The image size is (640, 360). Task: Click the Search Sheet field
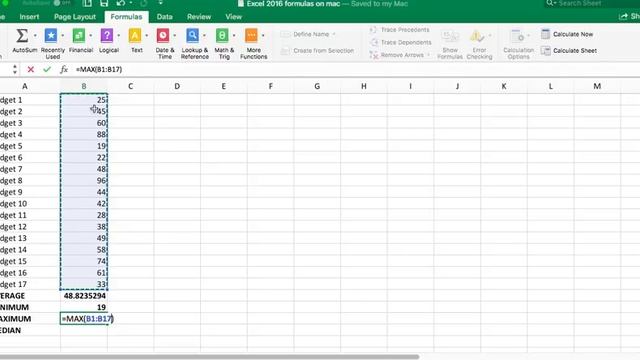coord(593,4)
